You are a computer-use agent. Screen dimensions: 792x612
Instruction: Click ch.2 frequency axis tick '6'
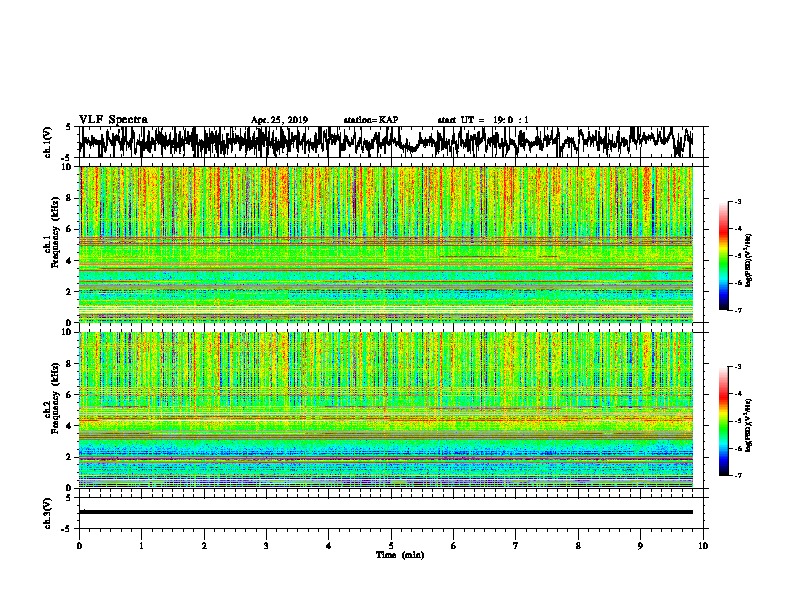(x=70, y=395)
